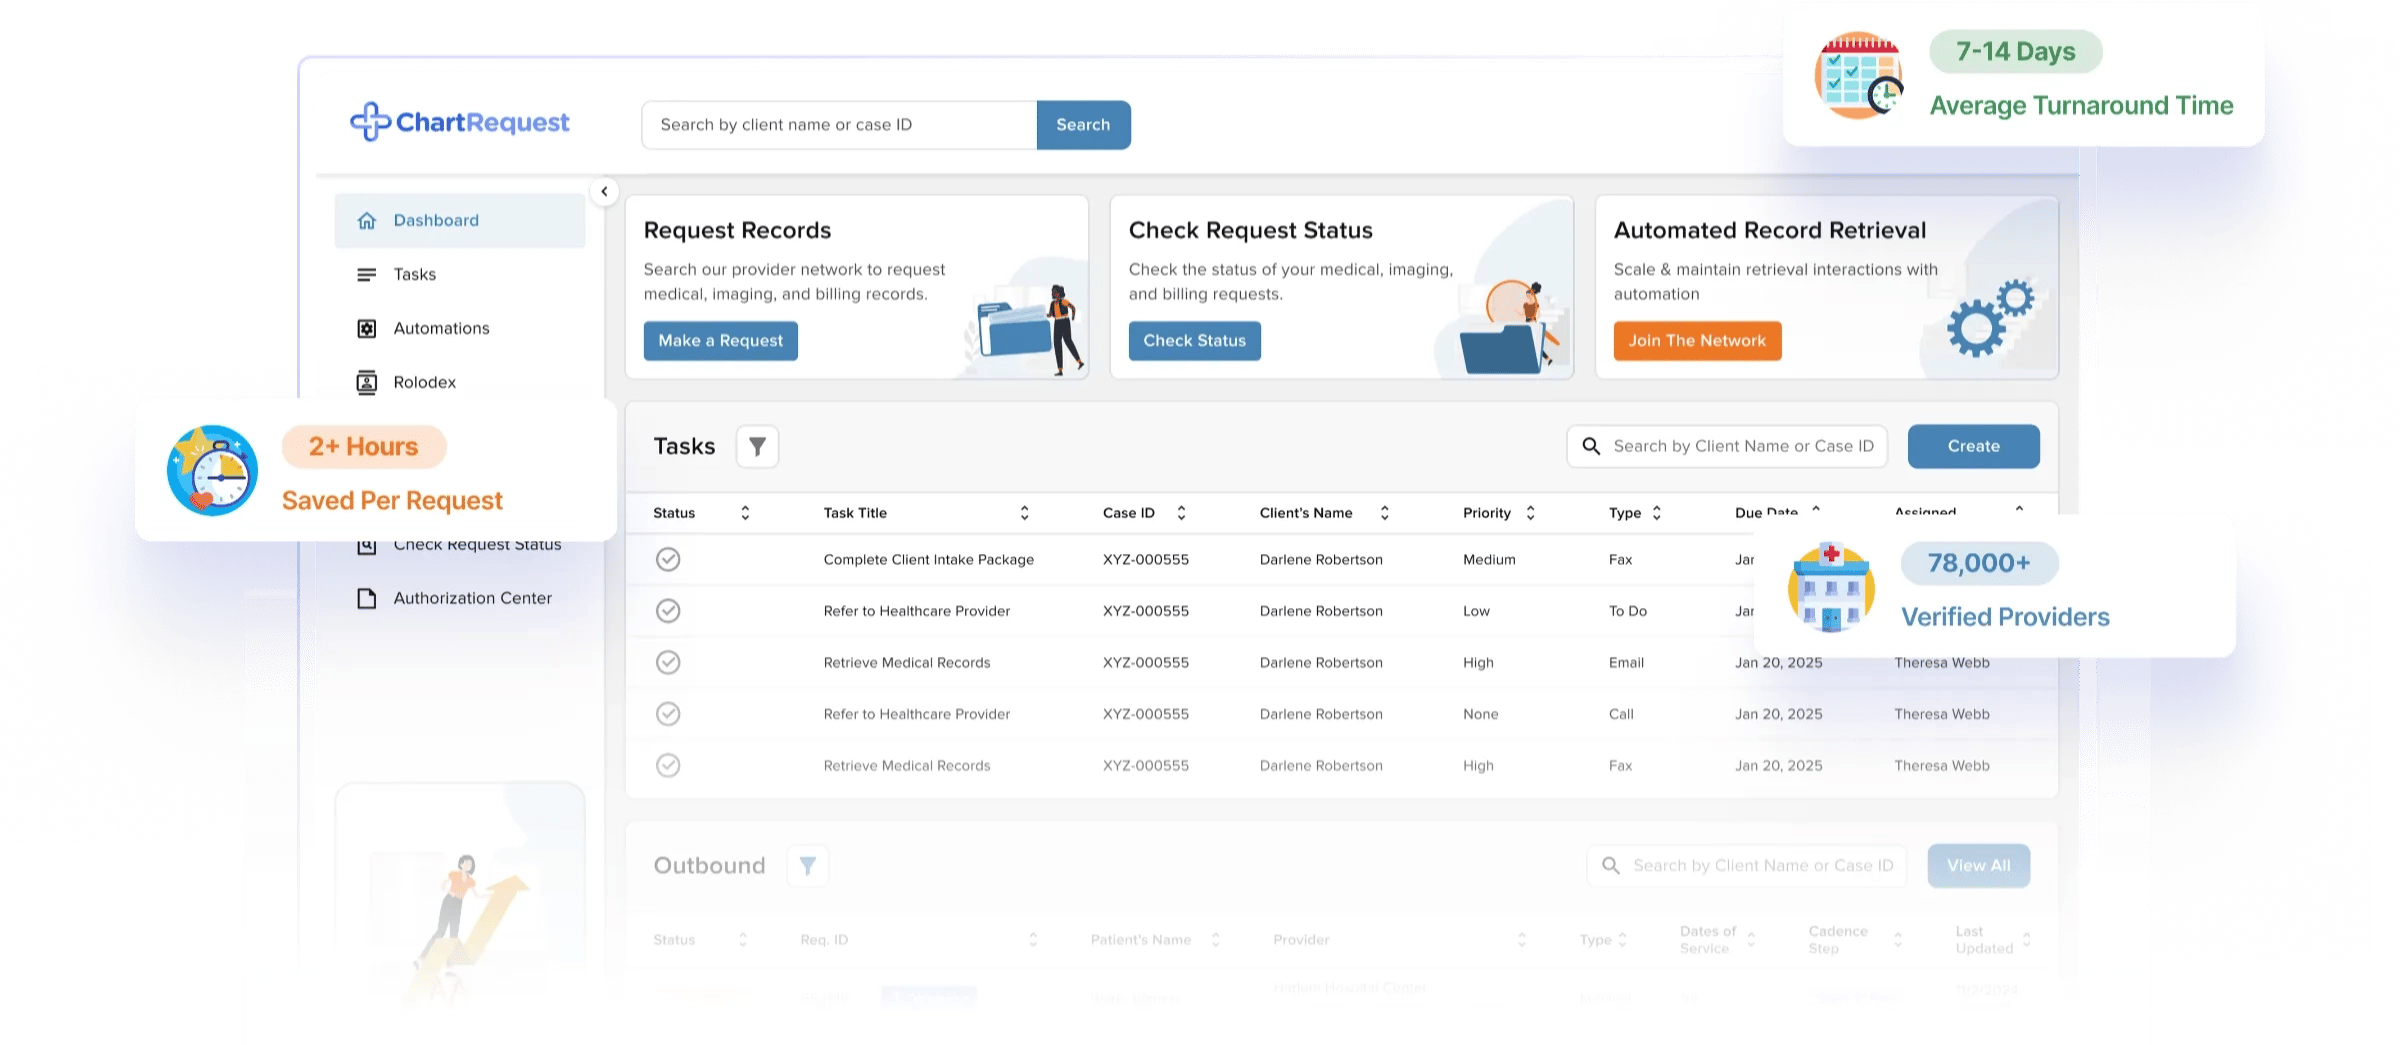This screenshot has width=2400, height=1045.
Task: Sort tasks by Priority column
Action: point(1530,513)
